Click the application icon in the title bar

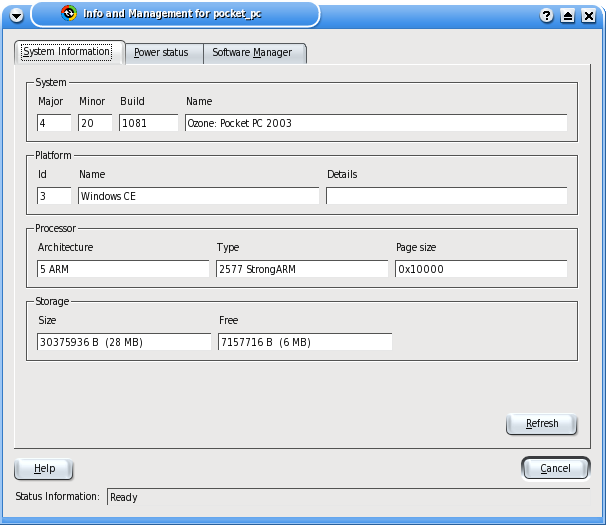(x=68, y=14)
